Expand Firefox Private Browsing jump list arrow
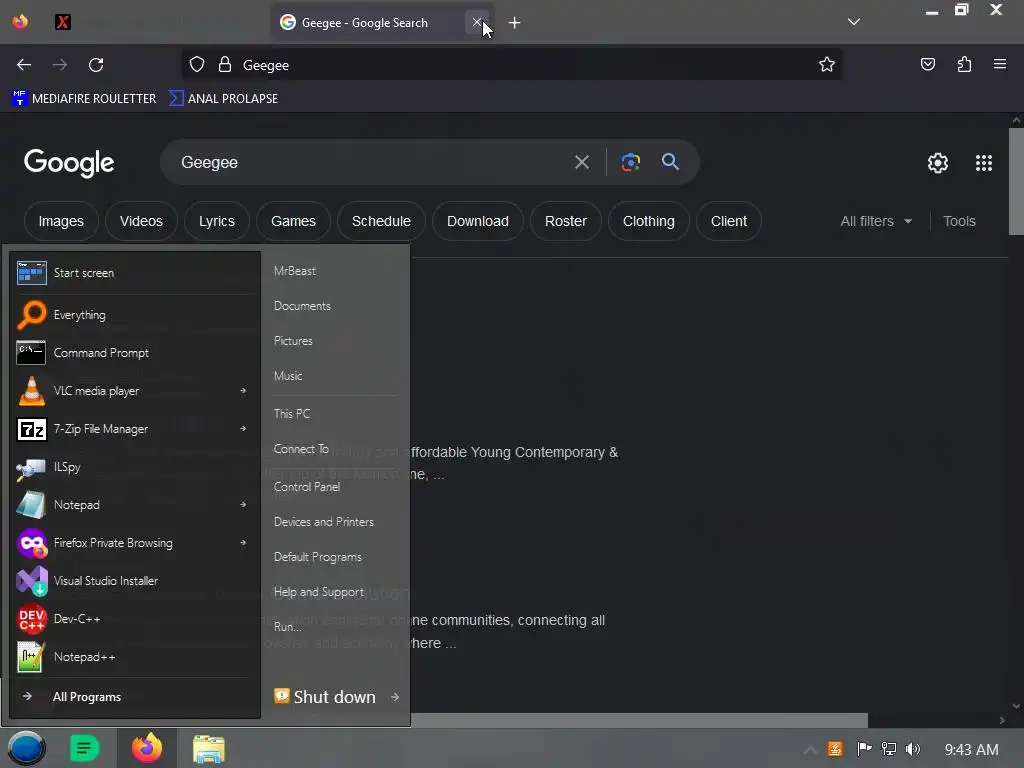The image size is (1024, 768). pos(243,542)
